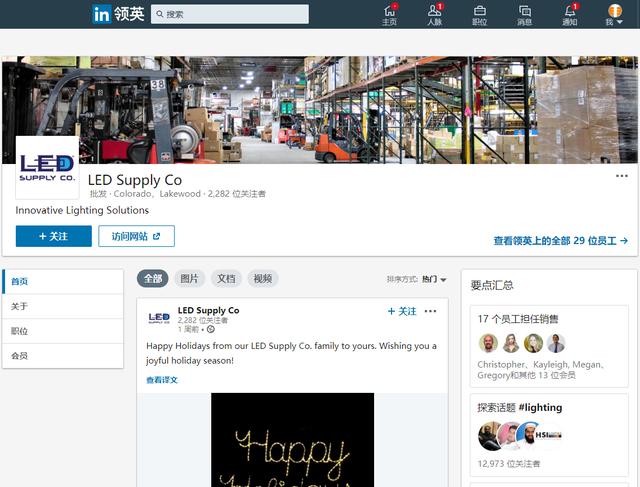
Task: Click LED Supply Co post author name
Action: (209, 310)
